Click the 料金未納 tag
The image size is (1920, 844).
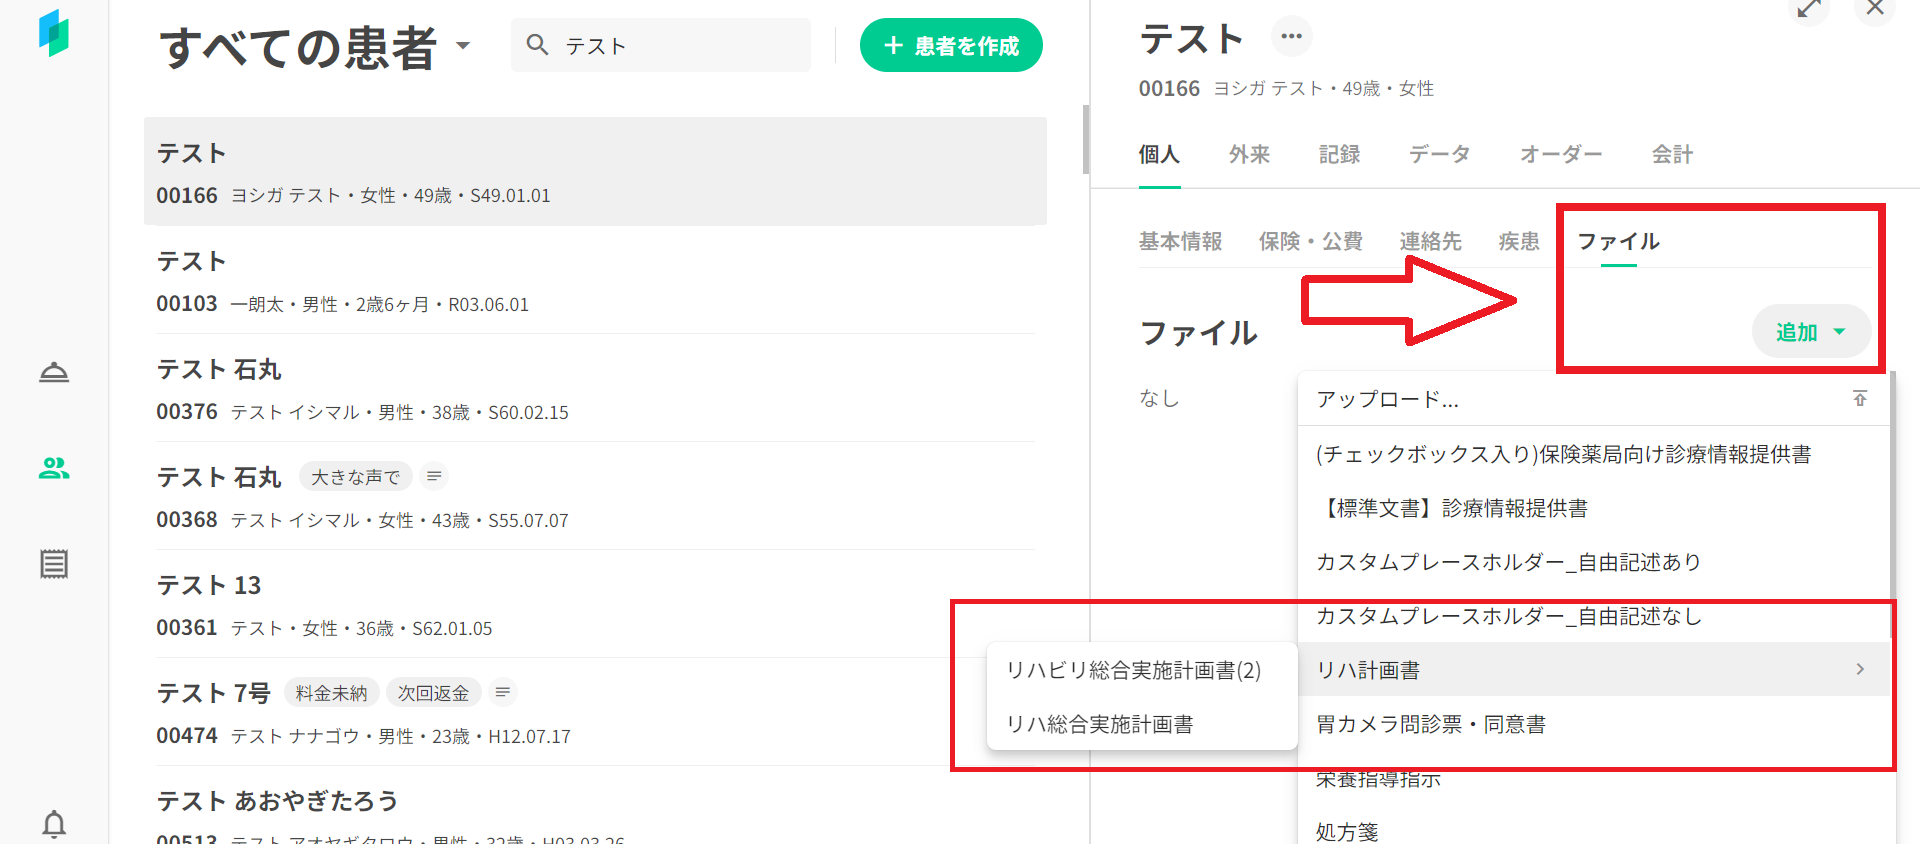coord(331,693)
